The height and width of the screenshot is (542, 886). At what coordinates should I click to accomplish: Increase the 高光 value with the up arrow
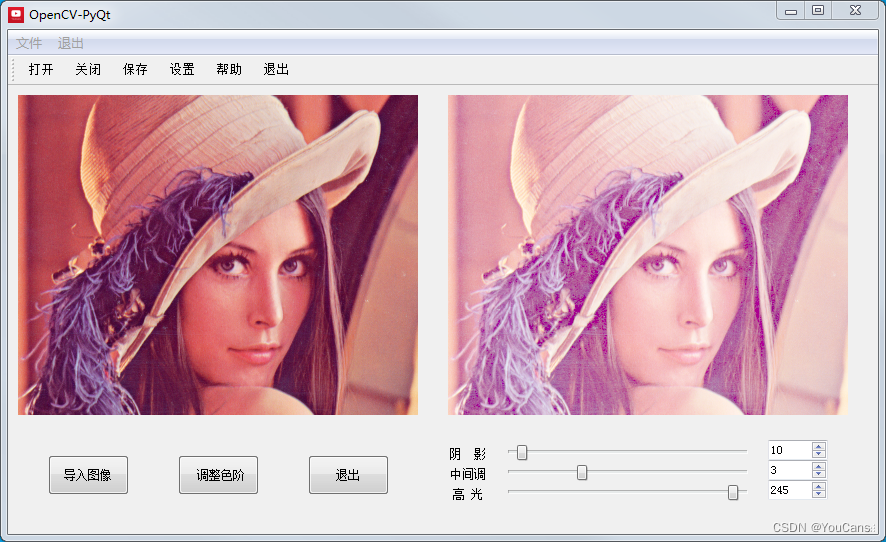pos(819,486)
